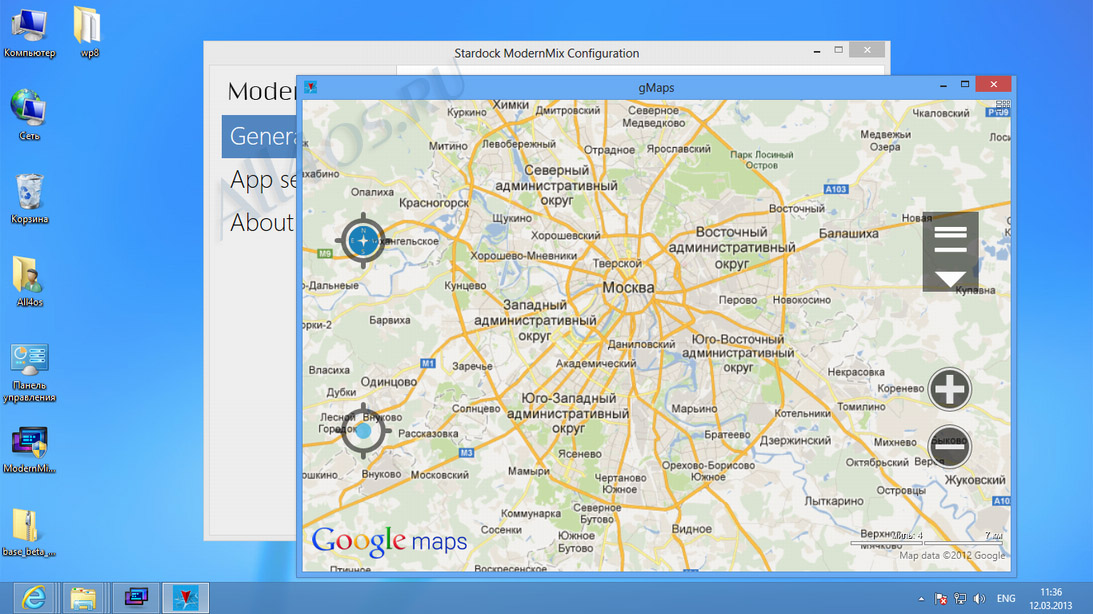Click the gMaps title bar app icon
The width and height of the screenshot is (1093, 614).
310,87
